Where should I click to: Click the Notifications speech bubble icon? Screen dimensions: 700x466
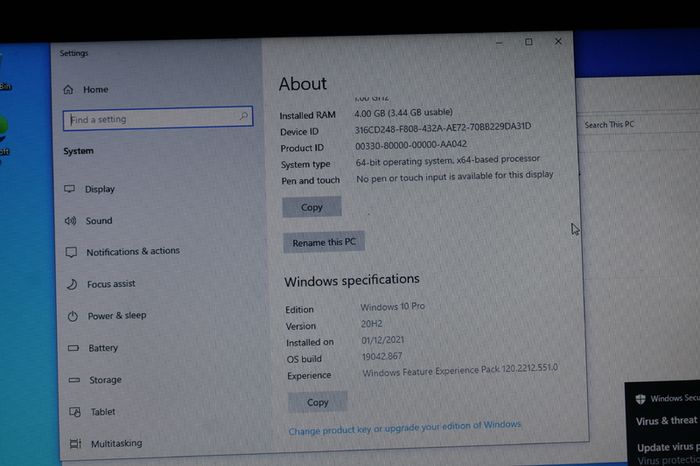[x=71, y=252]
